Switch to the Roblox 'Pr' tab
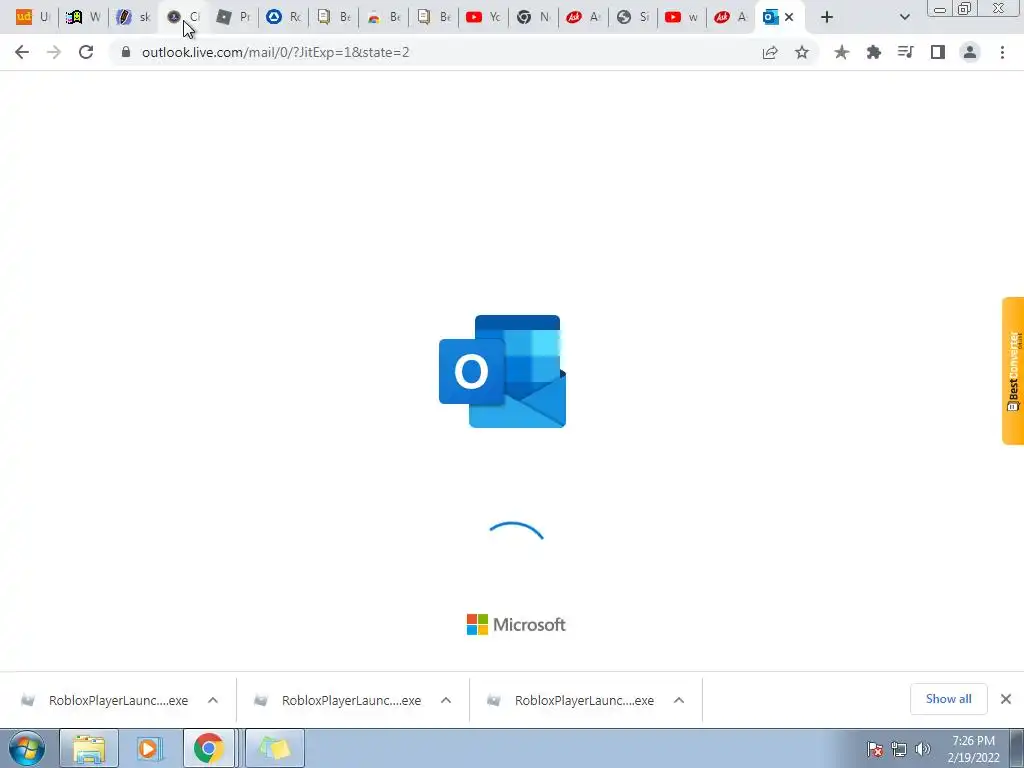Image resolution: width=1024 pixels, height=768 pixels. click(x=234, y=17)
